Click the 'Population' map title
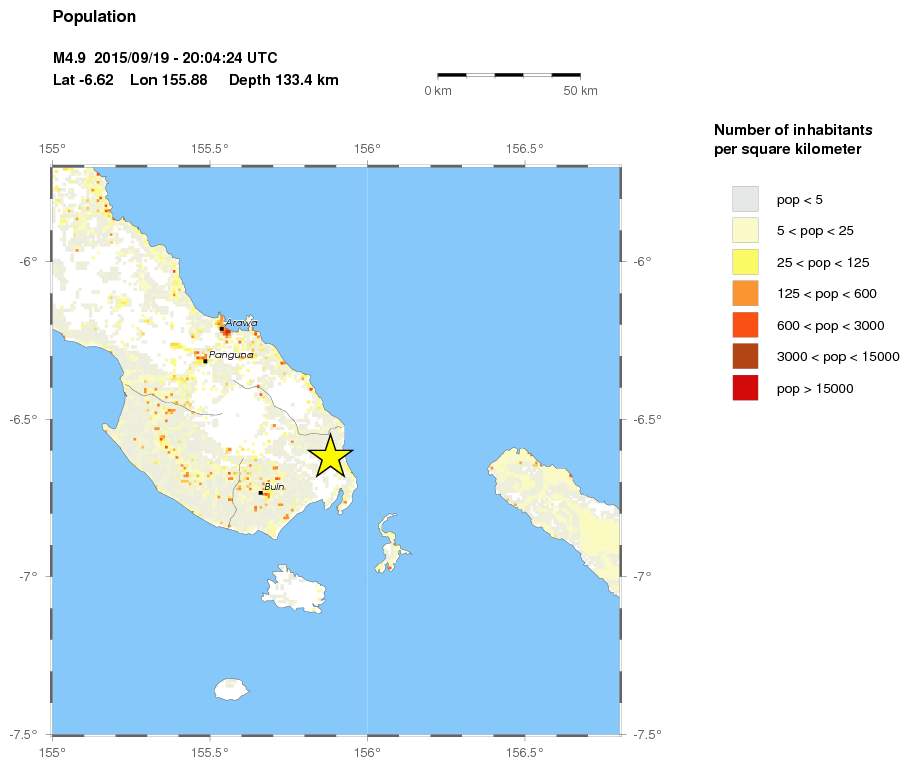The height and width of the screenshot is (767, 910). pyautogui.click(x=94, y=17)
